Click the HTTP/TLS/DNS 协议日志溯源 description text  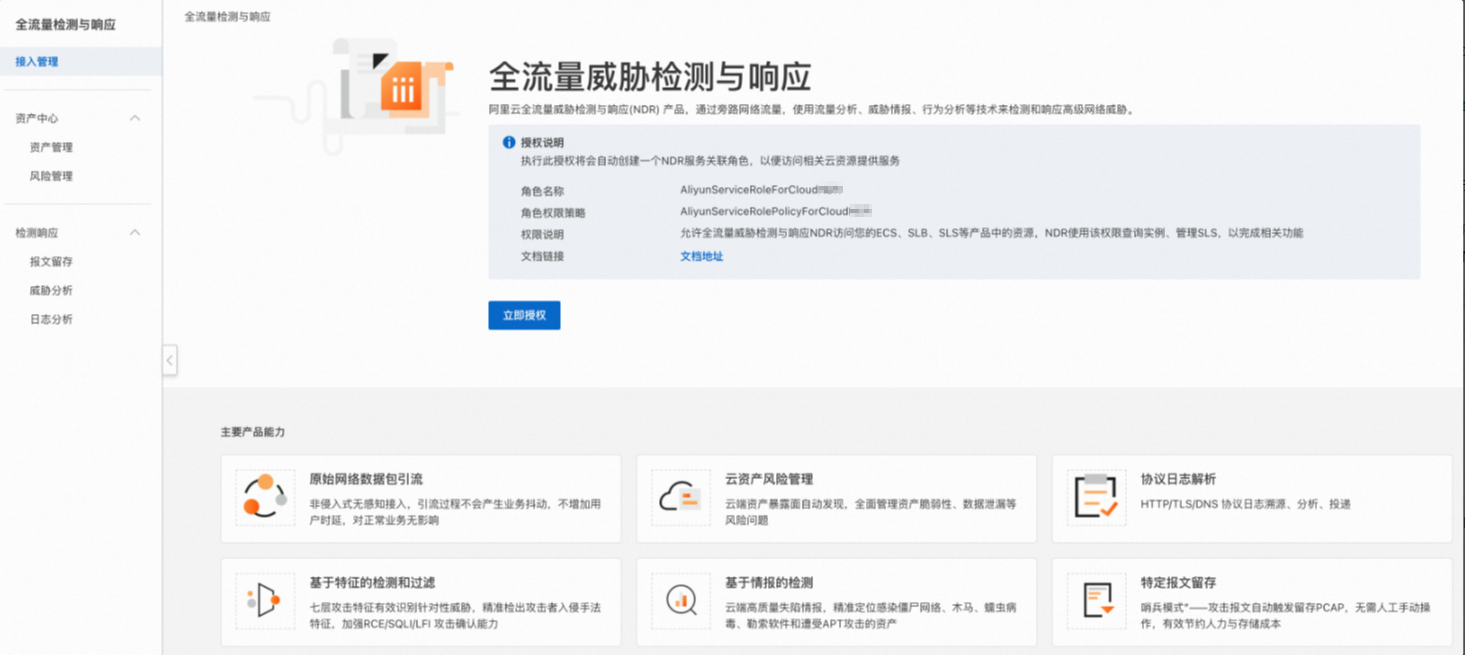(x=1245, y=504)
